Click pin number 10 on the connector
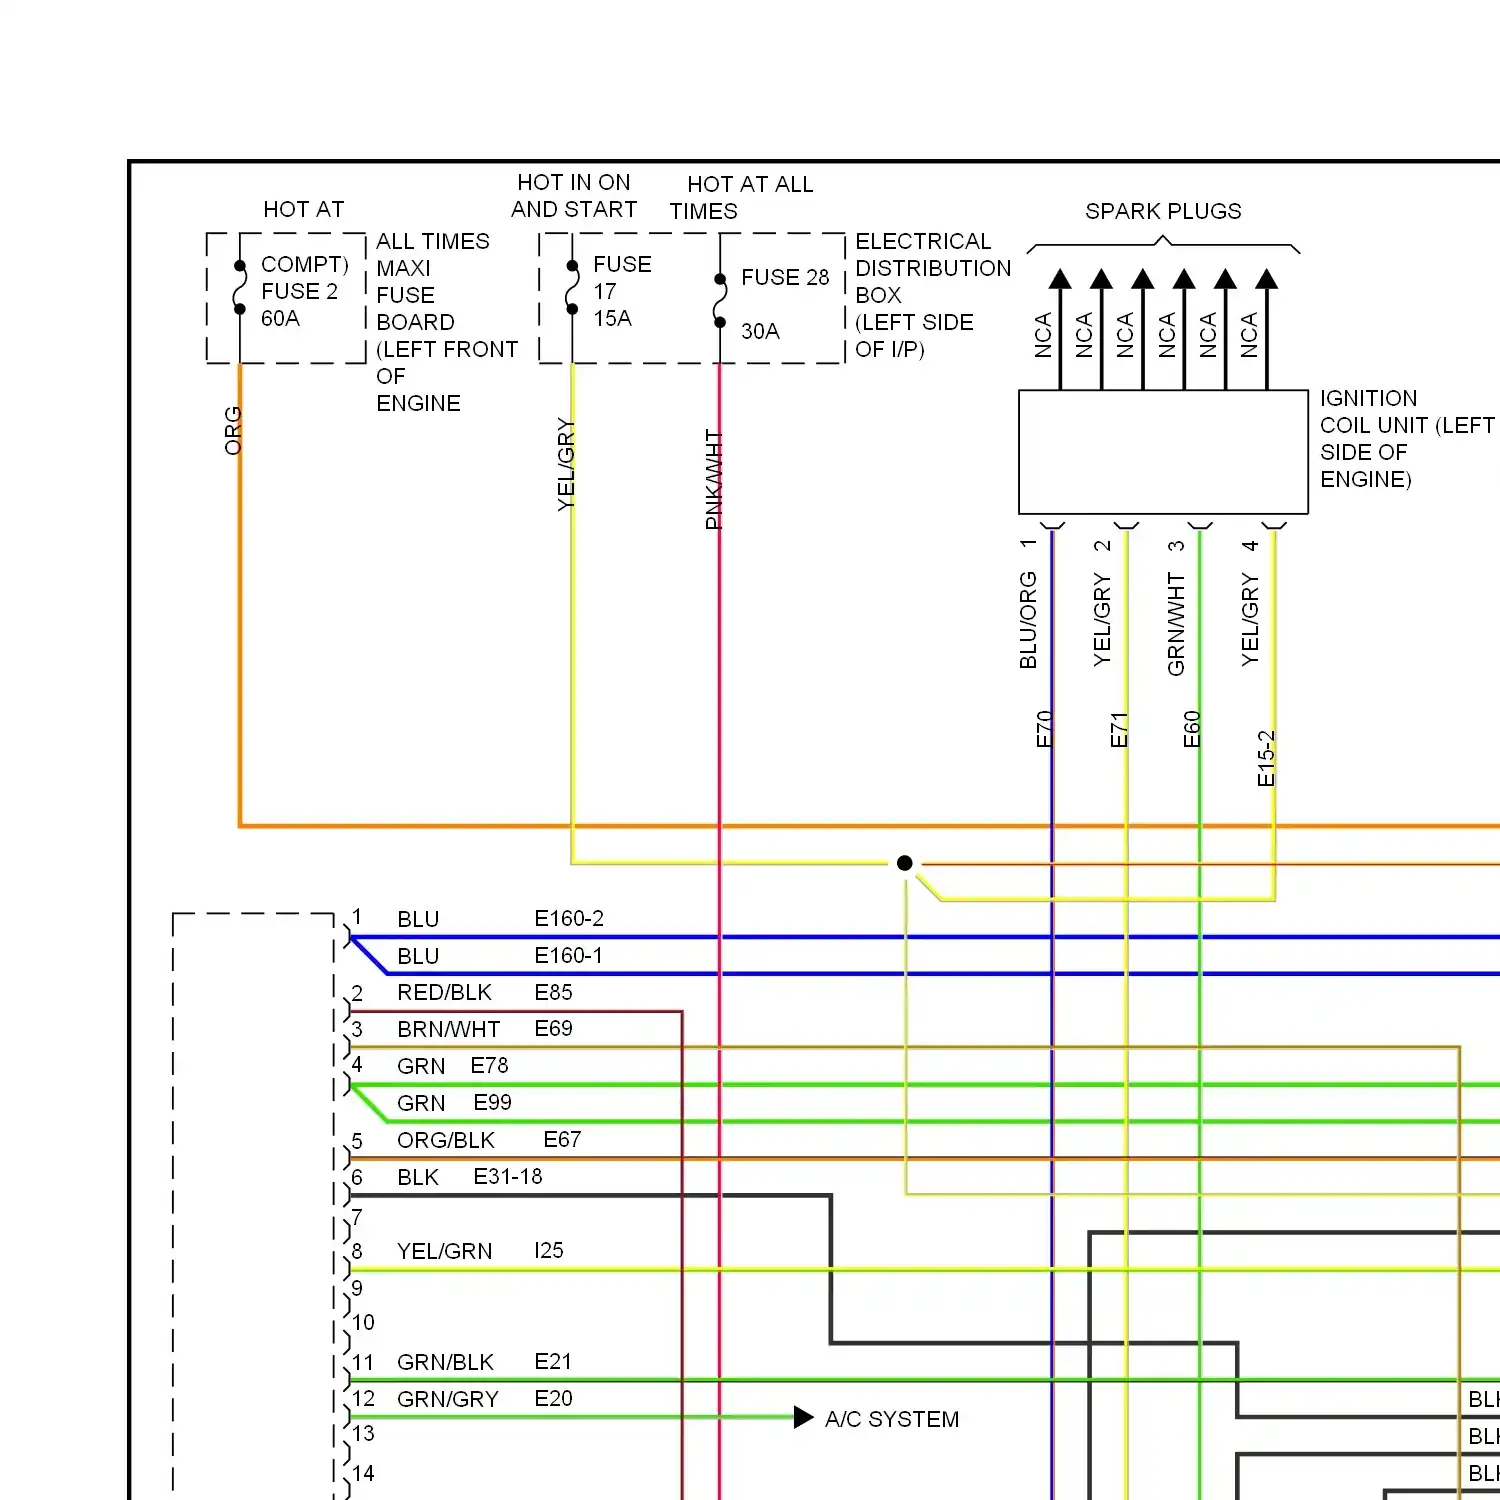Viewport: 1500px width, 1500px height. coord(363,1322)
